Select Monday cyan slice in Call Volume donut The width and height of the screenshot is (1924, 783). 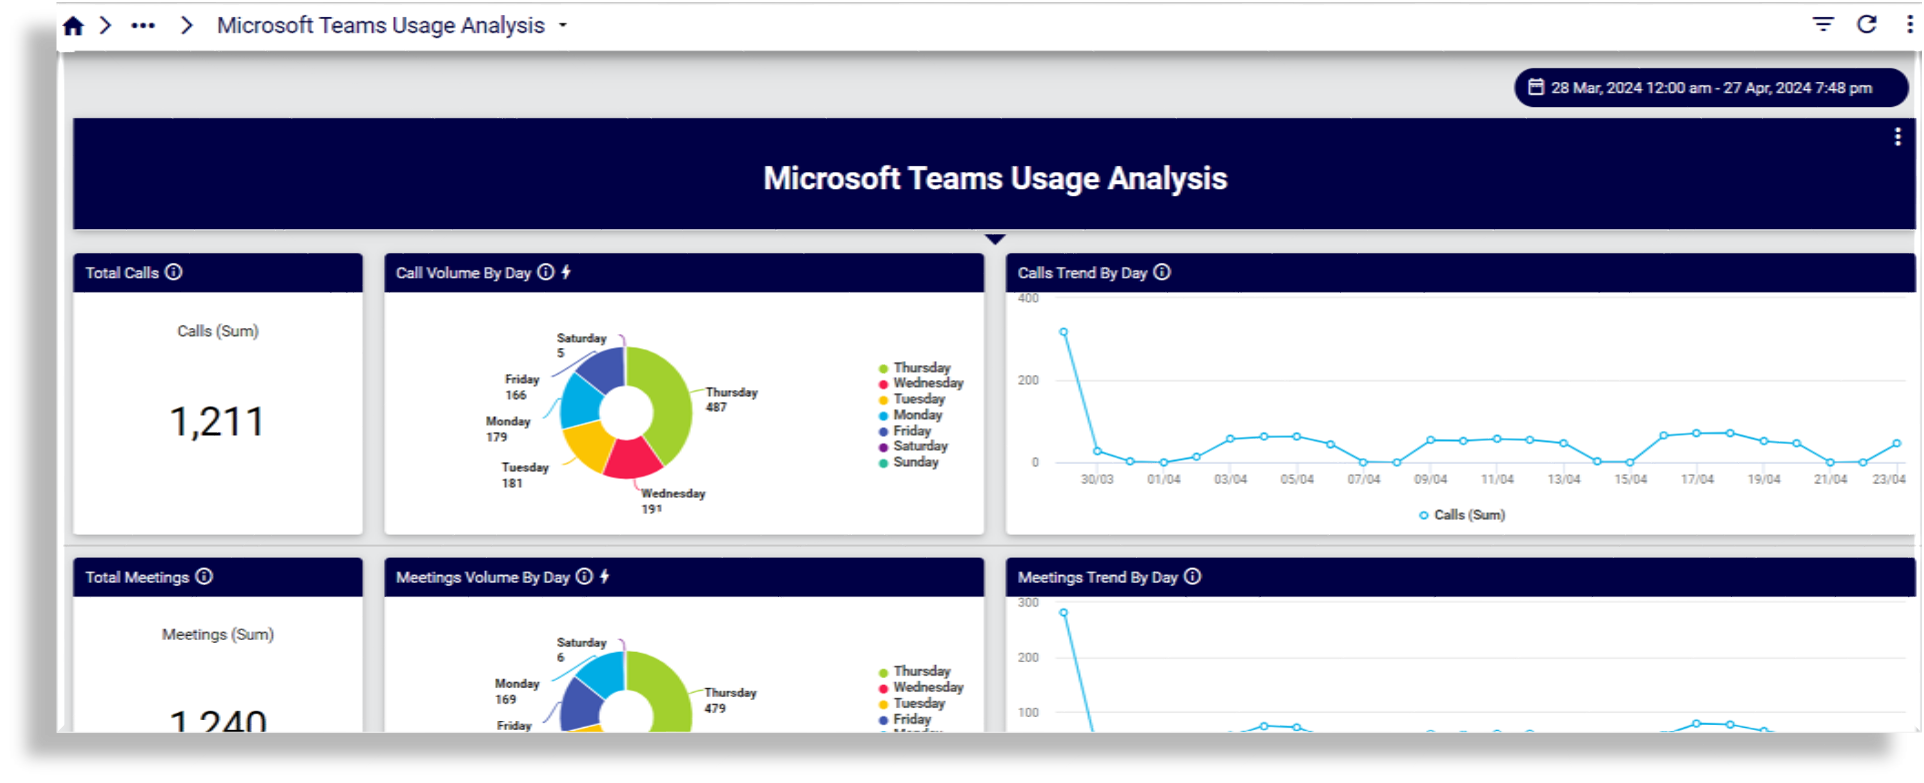click(578, 402)
